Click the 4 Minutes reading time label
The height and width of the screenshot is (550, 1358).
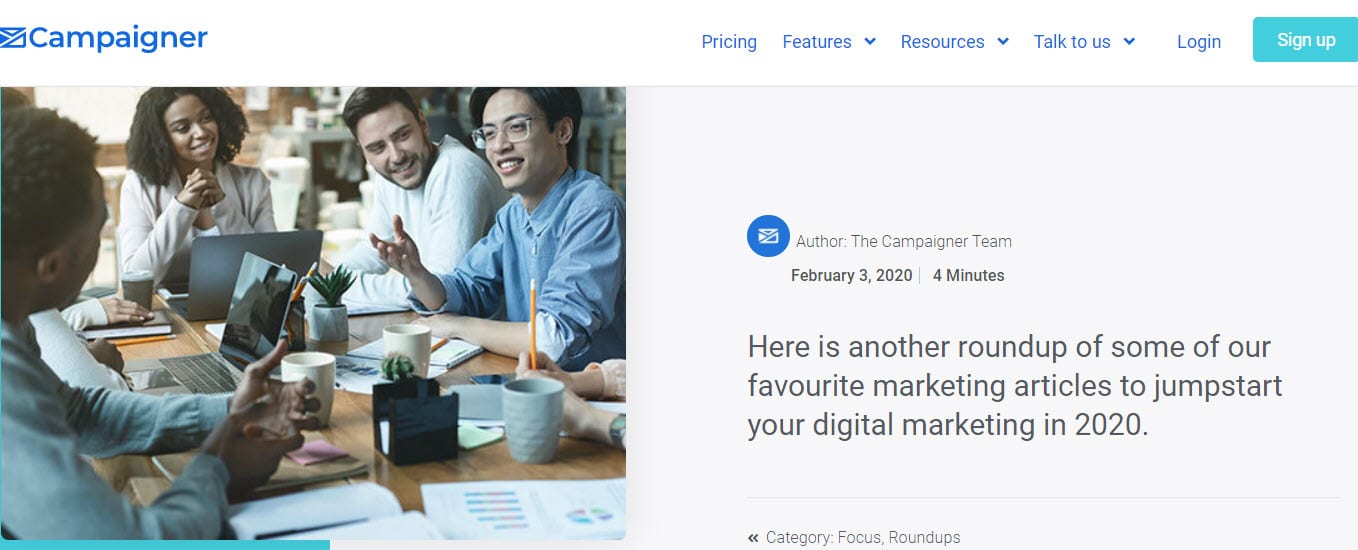coord(968,275)
